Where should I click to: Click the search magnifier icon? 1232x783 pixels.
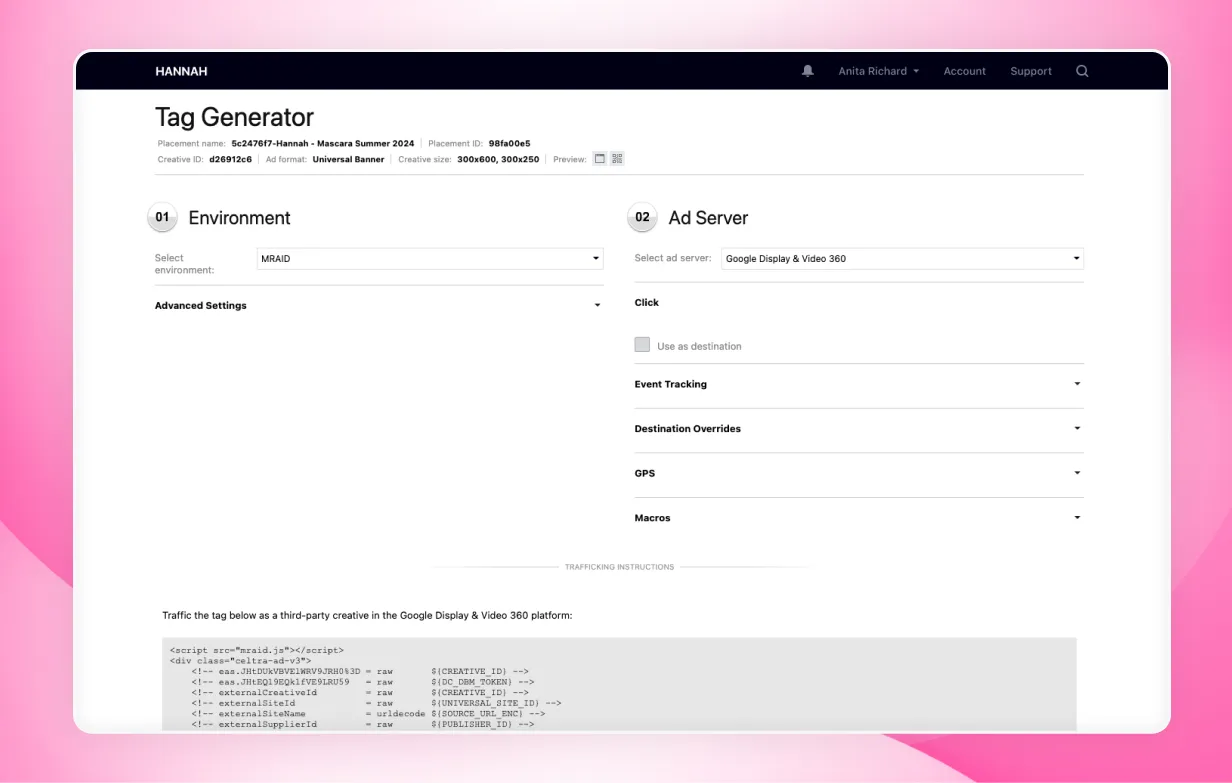coord(1082,71)
